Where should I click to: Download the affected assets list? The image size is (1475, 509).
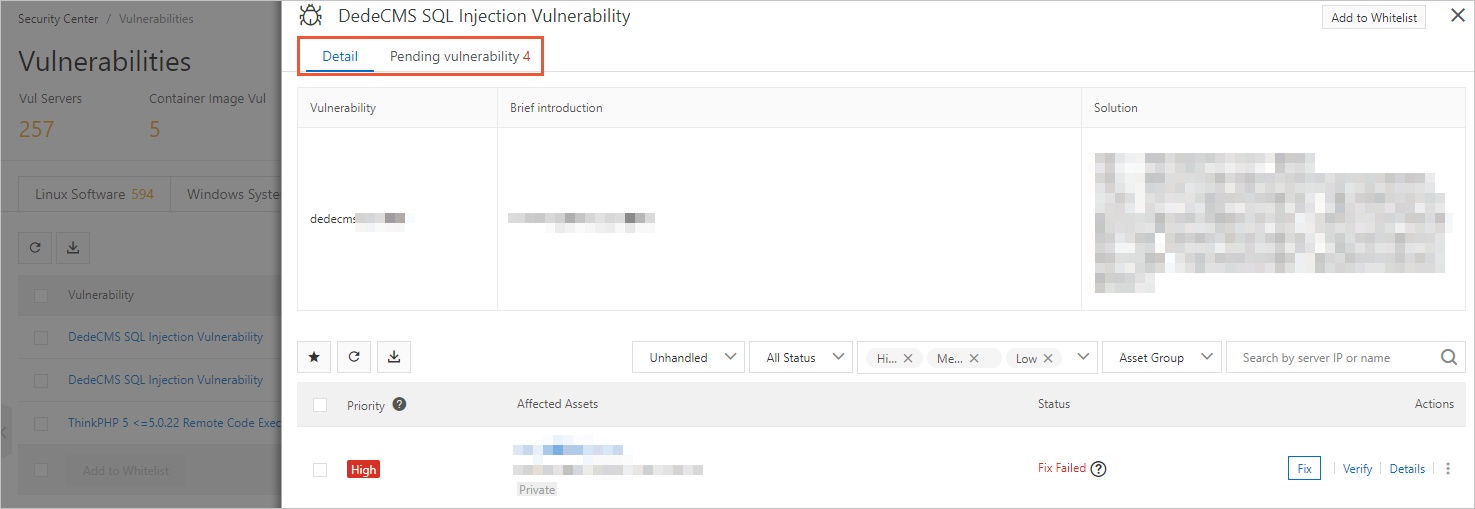[x=394, y=357]
